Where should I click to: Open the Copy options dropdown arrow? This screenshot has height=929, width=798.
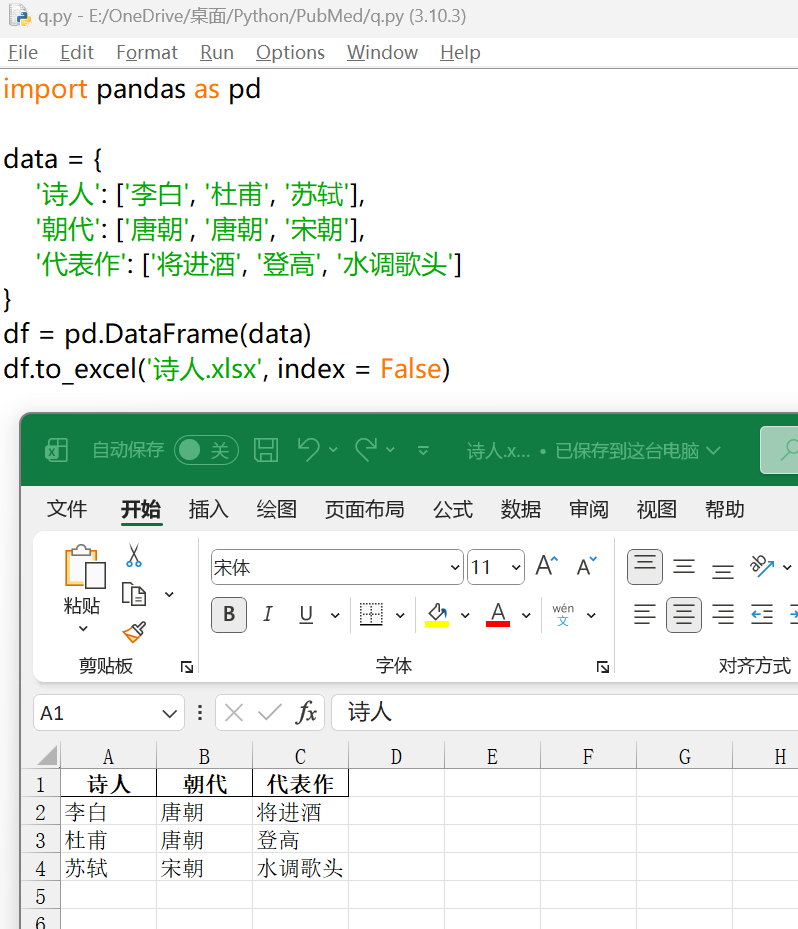click(x=169, y=594)
